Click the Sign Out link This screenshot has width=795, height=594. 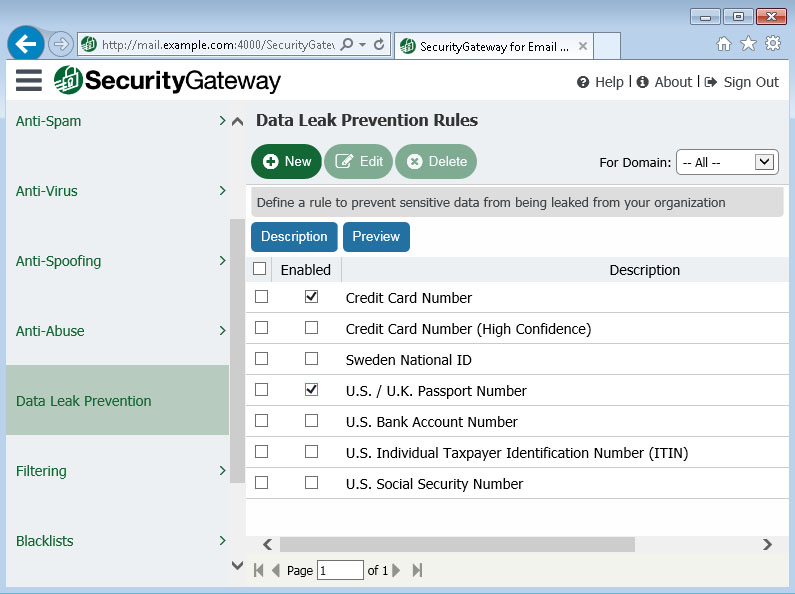pos(741,82)
